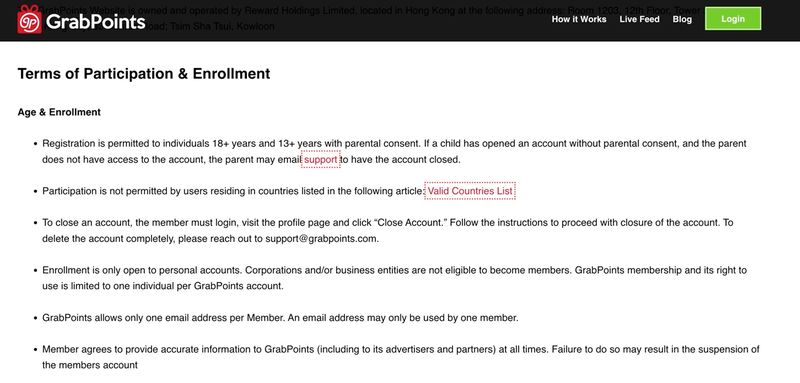The image size is (800, 383).
Task: Click the Terms of Participation & Enrollment heading
Action: (x=144, y=73)
